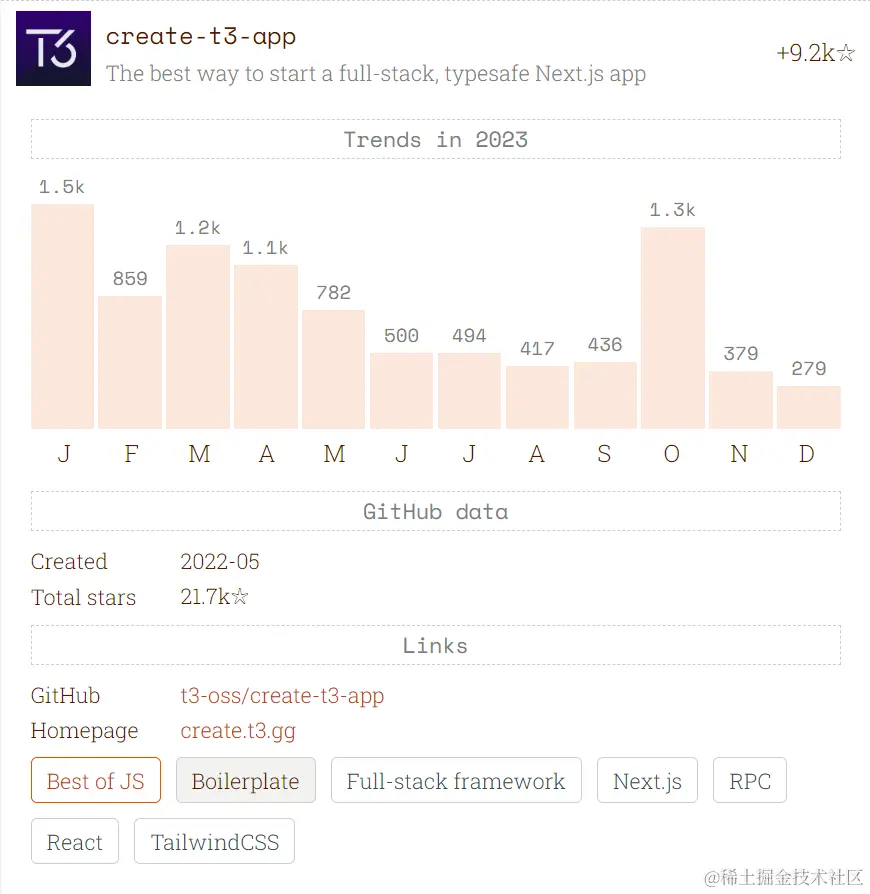The height and width of the screenshot is (894, 870).
Task: Select the Boilerplate tag
Action: [x=246, y=781]
